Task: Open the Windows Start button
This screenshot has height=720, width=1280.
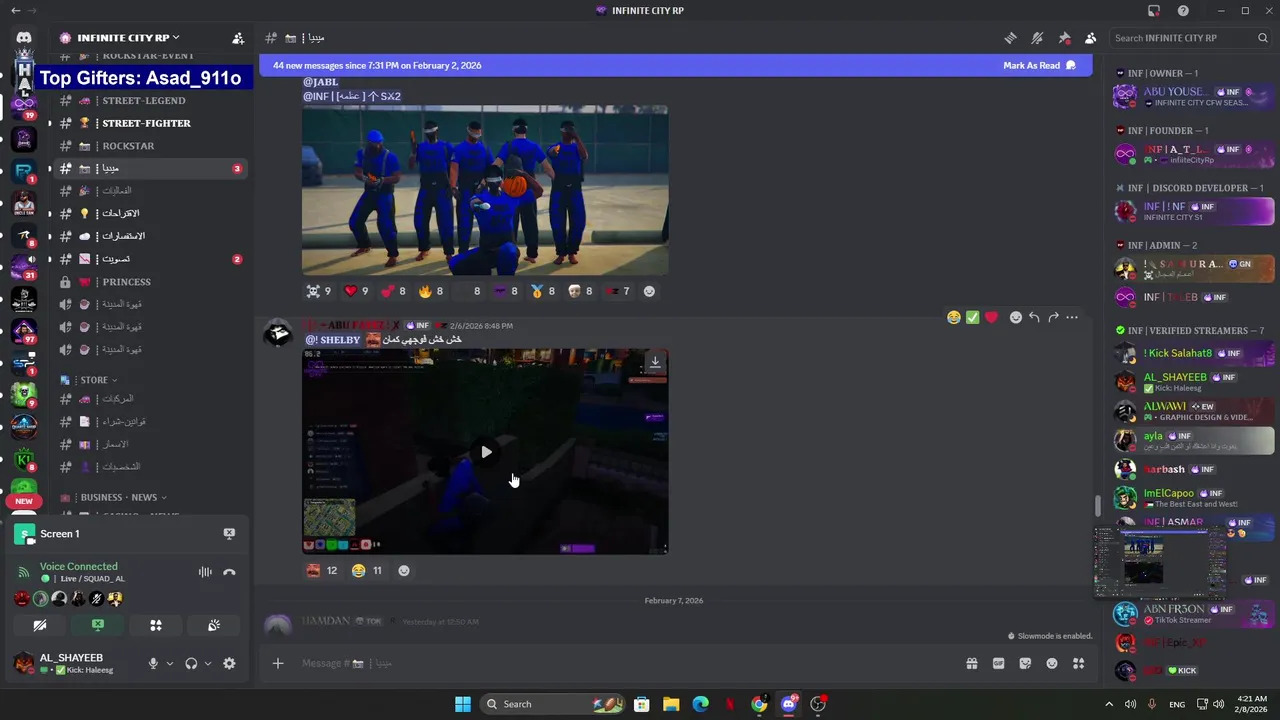Action: [x=463, y=704]
